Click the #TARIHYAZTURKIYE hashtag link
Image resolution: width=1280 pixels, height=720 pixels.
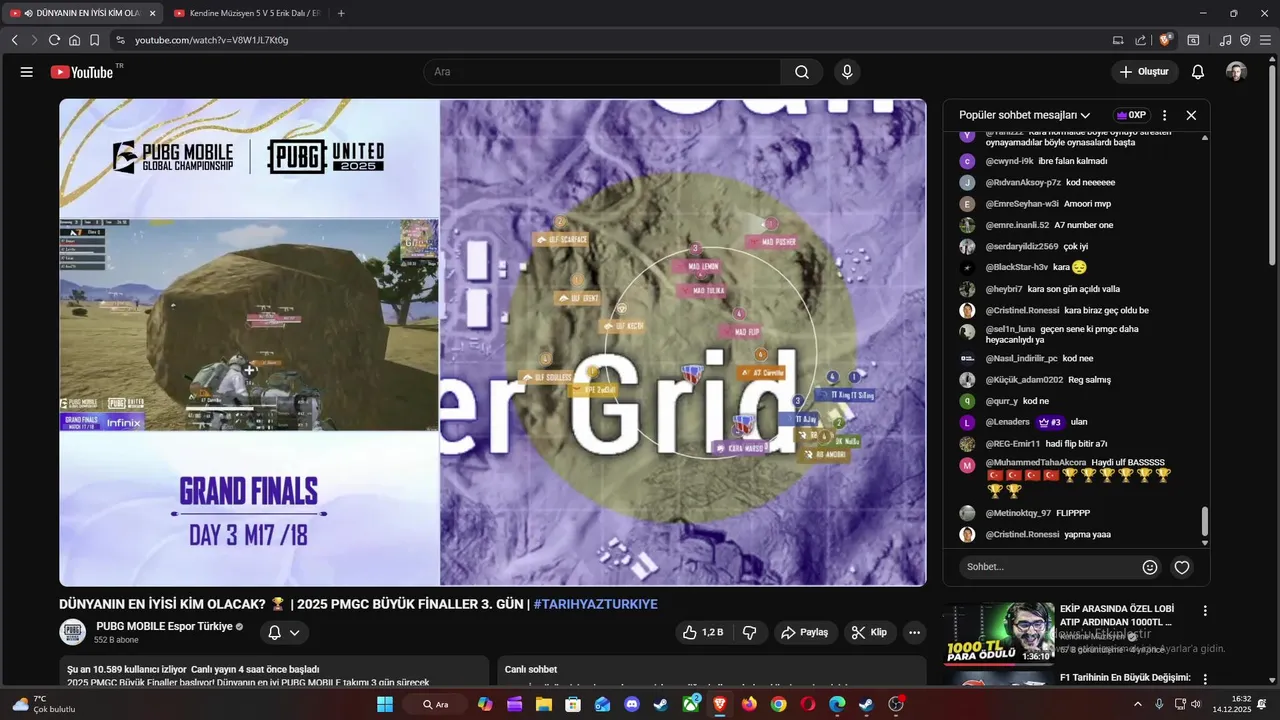tap(595, 604)
